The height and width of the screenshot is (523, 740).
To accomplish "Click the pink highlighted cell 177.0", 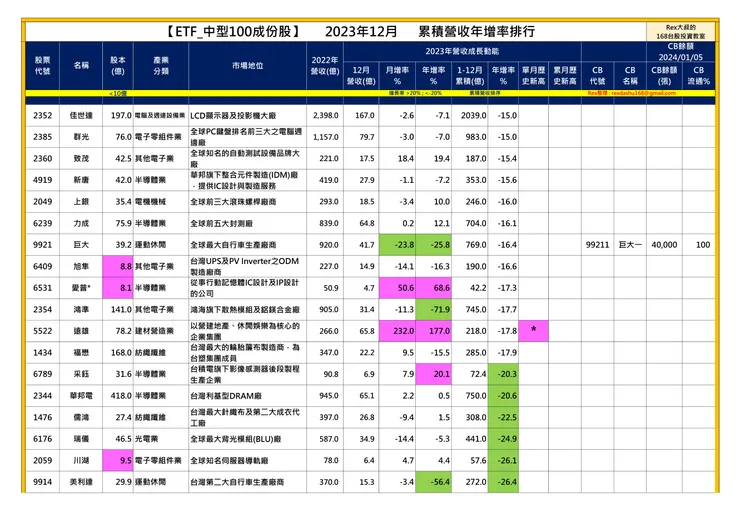I will coord(434,331).
